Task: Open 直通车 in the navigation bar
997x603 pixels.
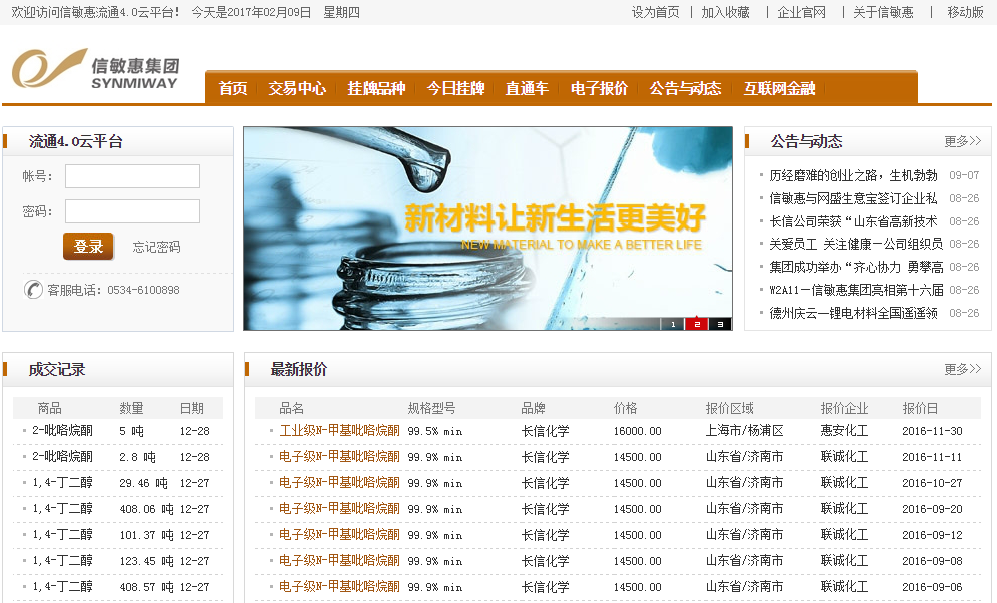Action: pyautogui.click(x=527, y=88)
